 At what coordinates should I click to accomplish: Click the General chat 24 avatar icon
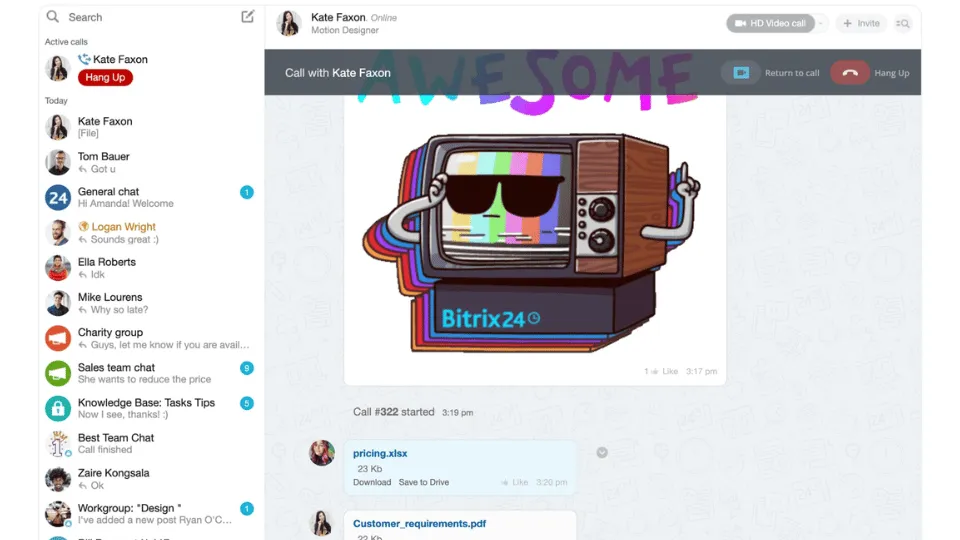click(x=58, y=198)
